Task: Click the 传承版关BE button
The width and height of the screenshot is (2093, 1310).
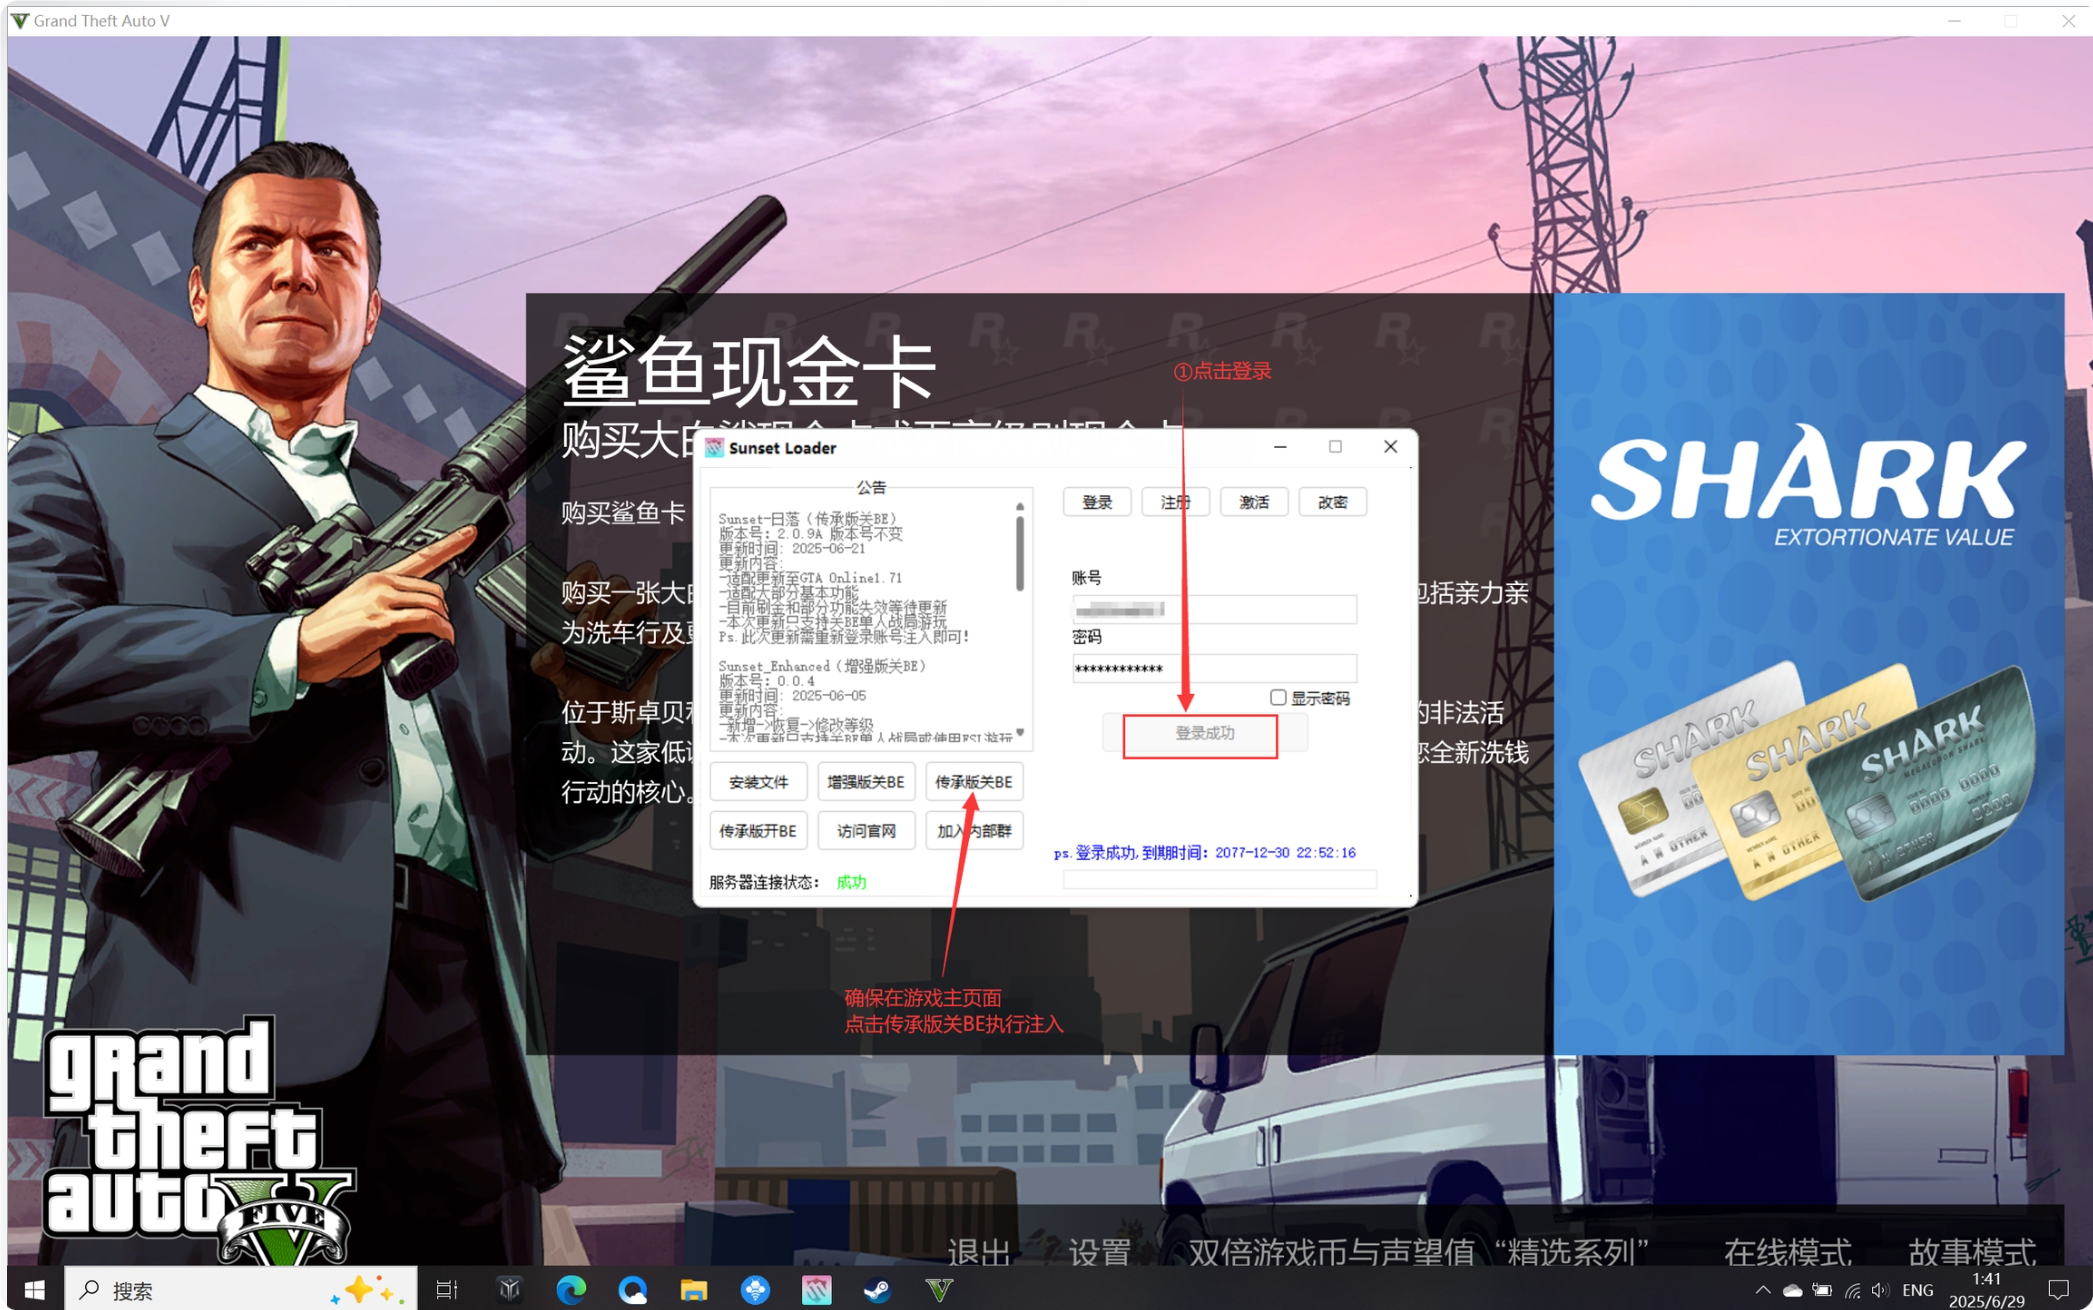Action: (x=973, y=782)
